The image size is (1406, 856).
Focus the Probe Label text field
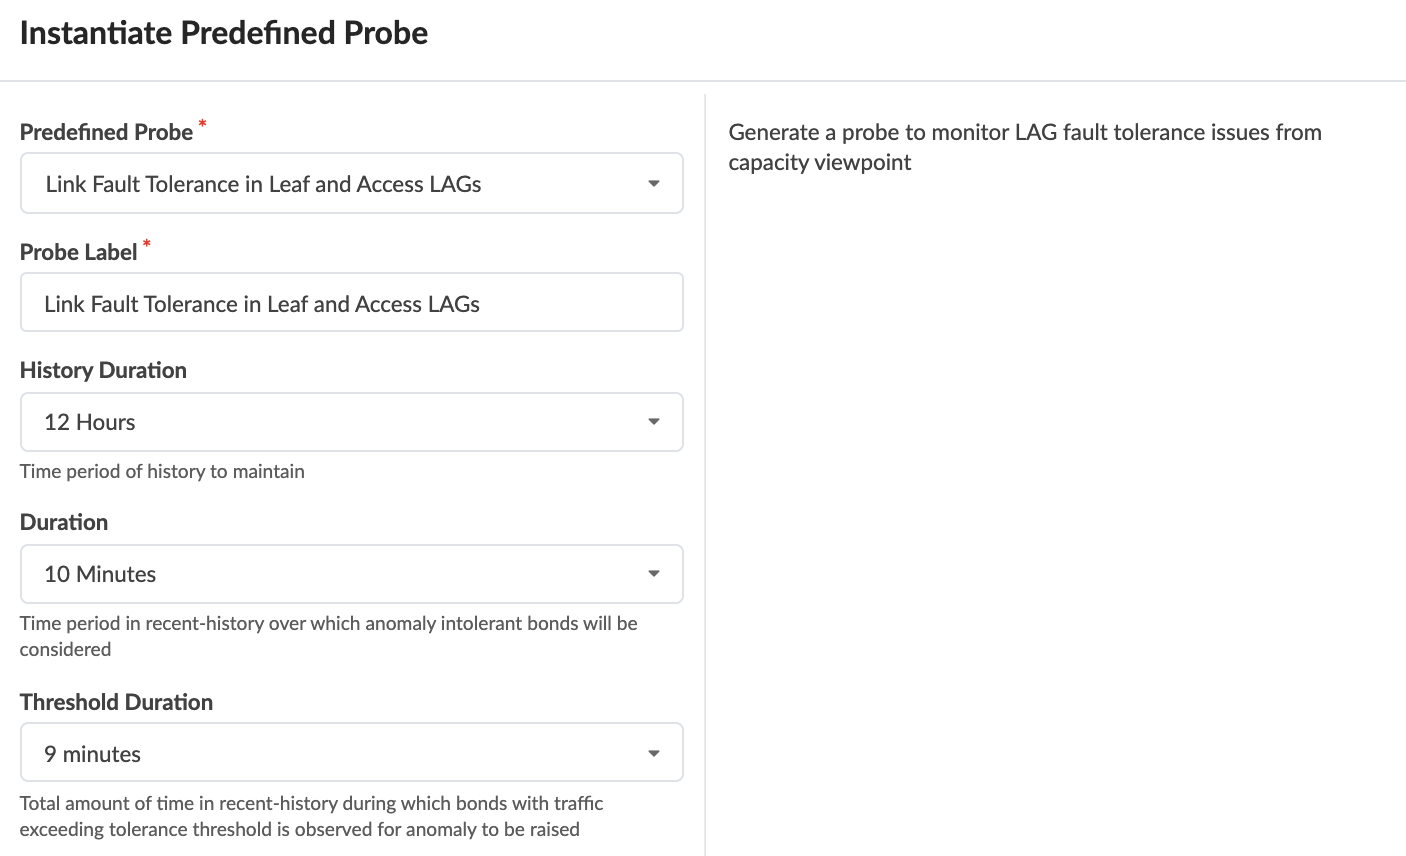[x=351, y=303]
